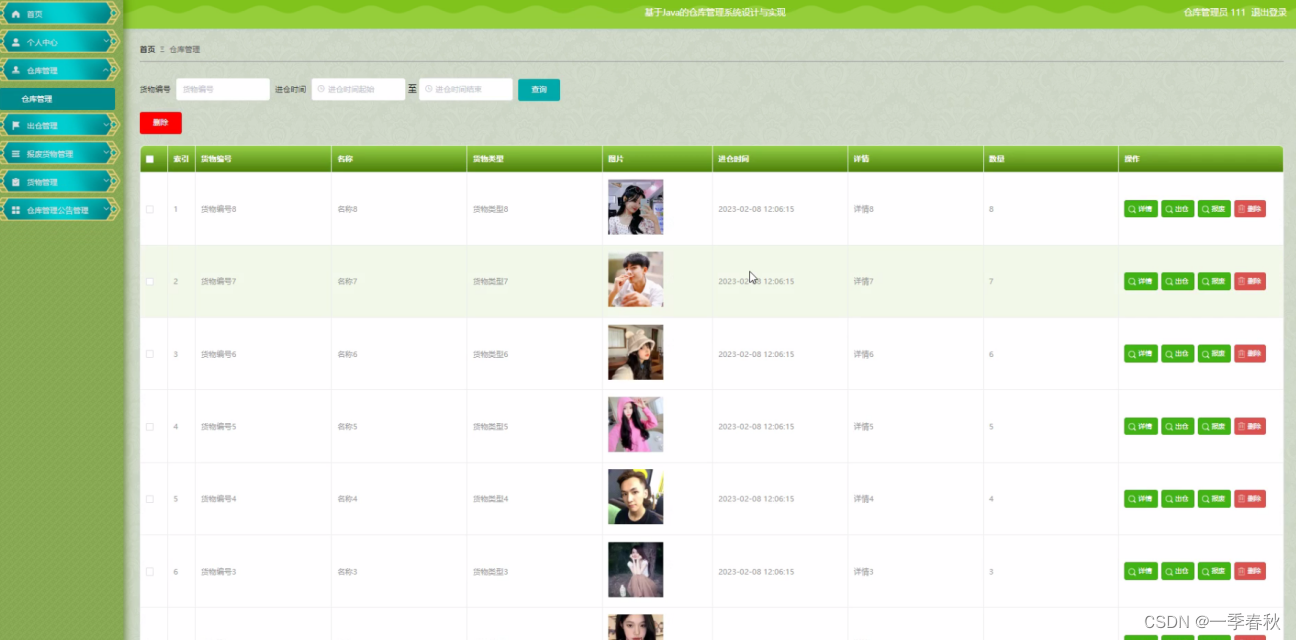Click 报废 for the 货物编号8 row
The width and height of the screenshot is (1296, 640).
pos(1214,209)
